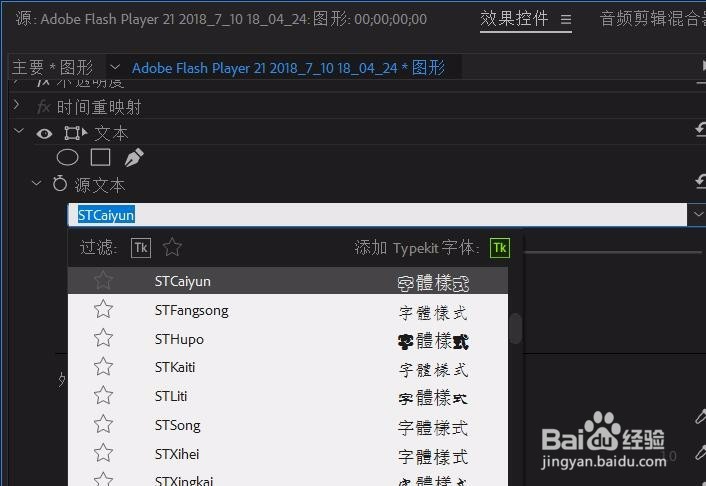Image resolution: width=706 pixels, height=486 pixels.
Task: Reset the 文本 effect parameters
Action: [x=701, y=130]
